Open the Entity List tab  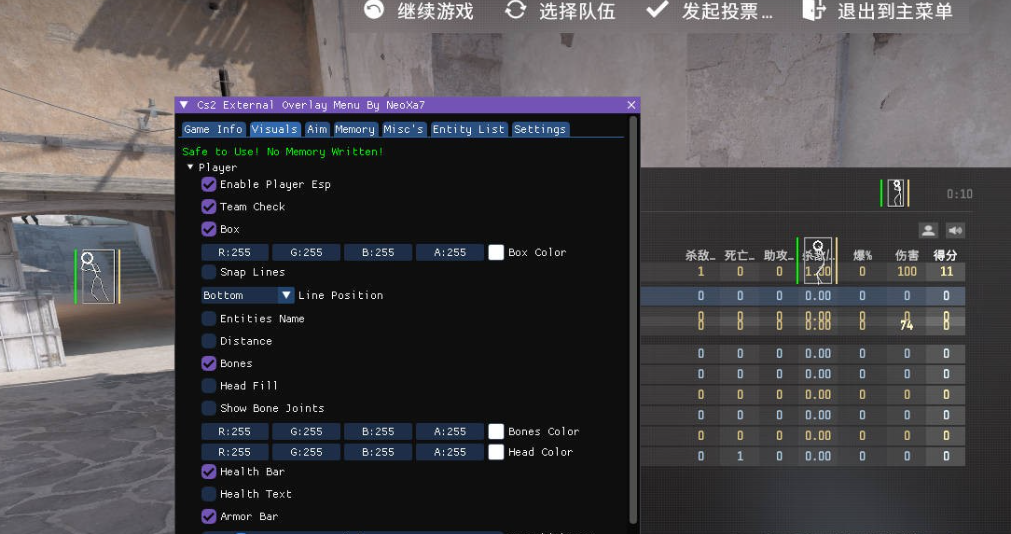[469, 129]
